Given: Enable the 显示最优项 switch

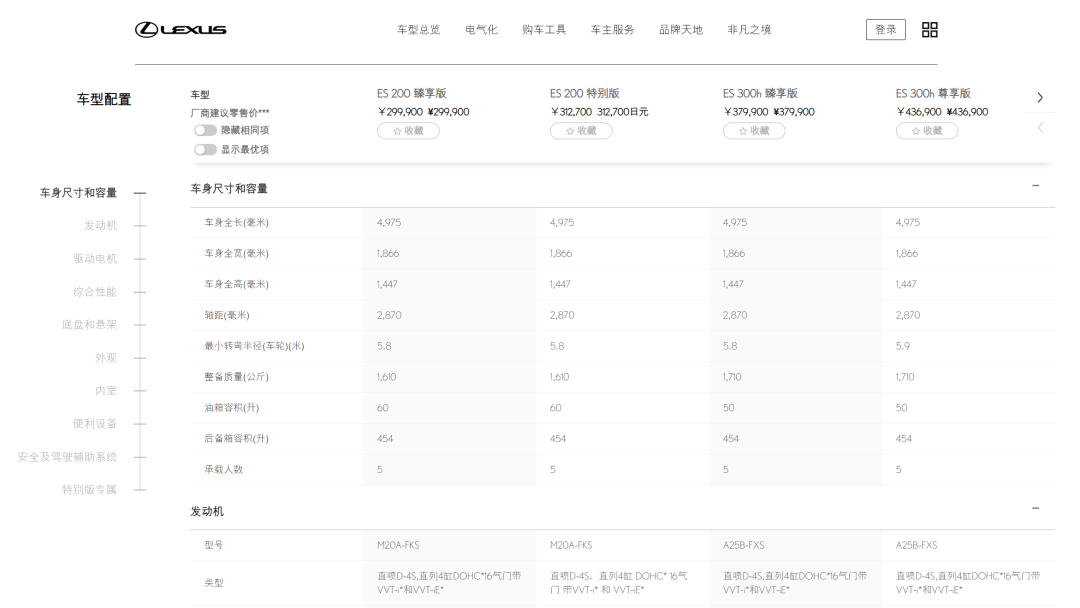Looking at the screenshot, I should click(205, 149).
